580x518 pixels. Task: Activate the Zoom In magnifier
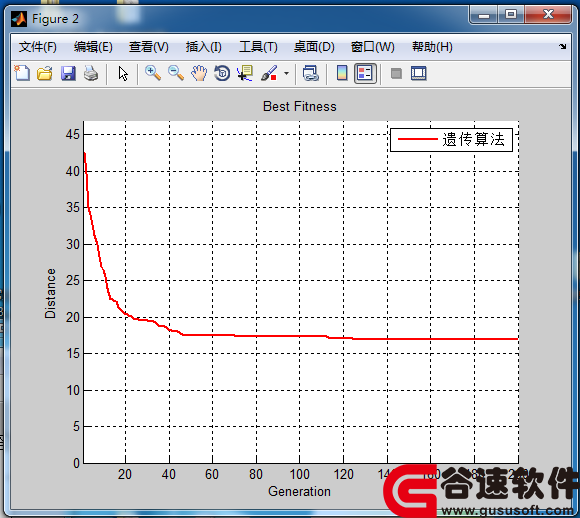(153, 73)
